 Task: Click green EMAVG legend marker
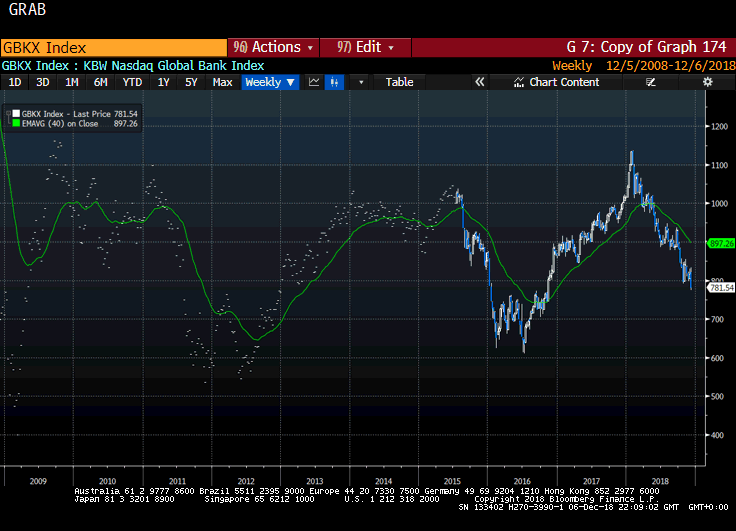click(x=16, y=125)
